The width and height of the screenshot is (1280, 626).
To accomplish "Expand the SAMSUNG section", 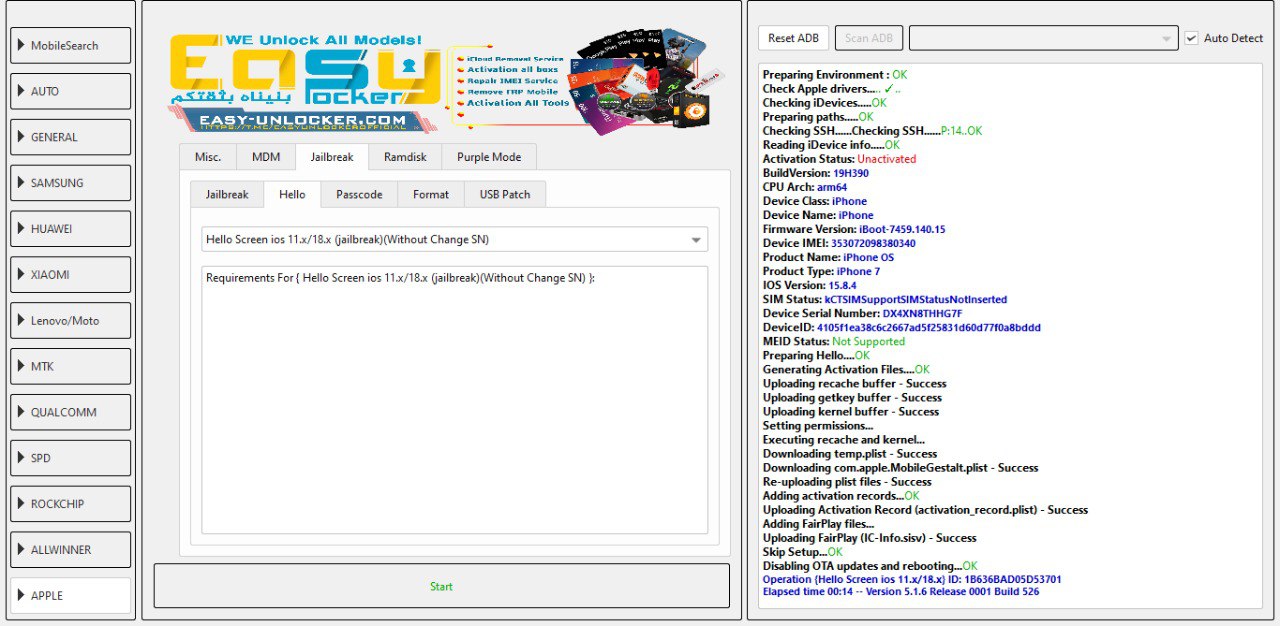I will [71, 183].
